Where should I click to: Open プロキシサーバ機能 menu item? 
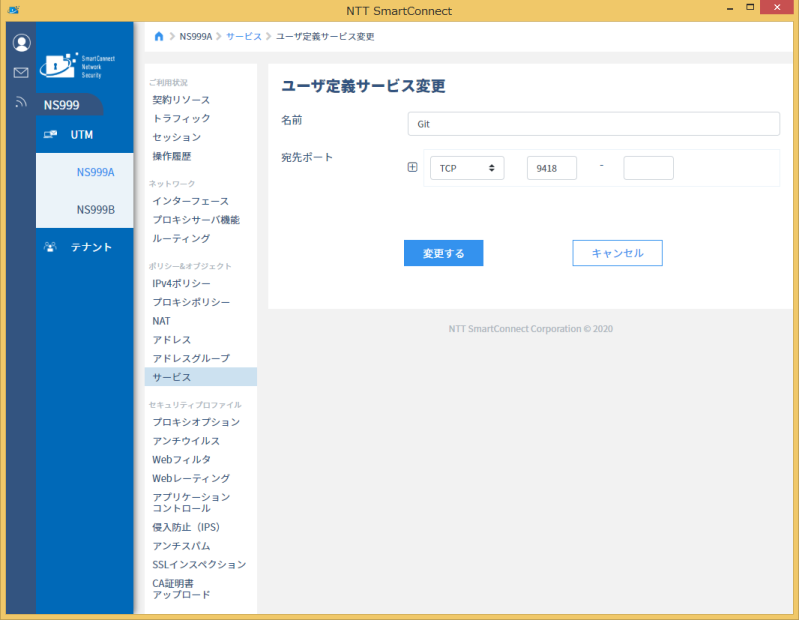click(196, 220)
